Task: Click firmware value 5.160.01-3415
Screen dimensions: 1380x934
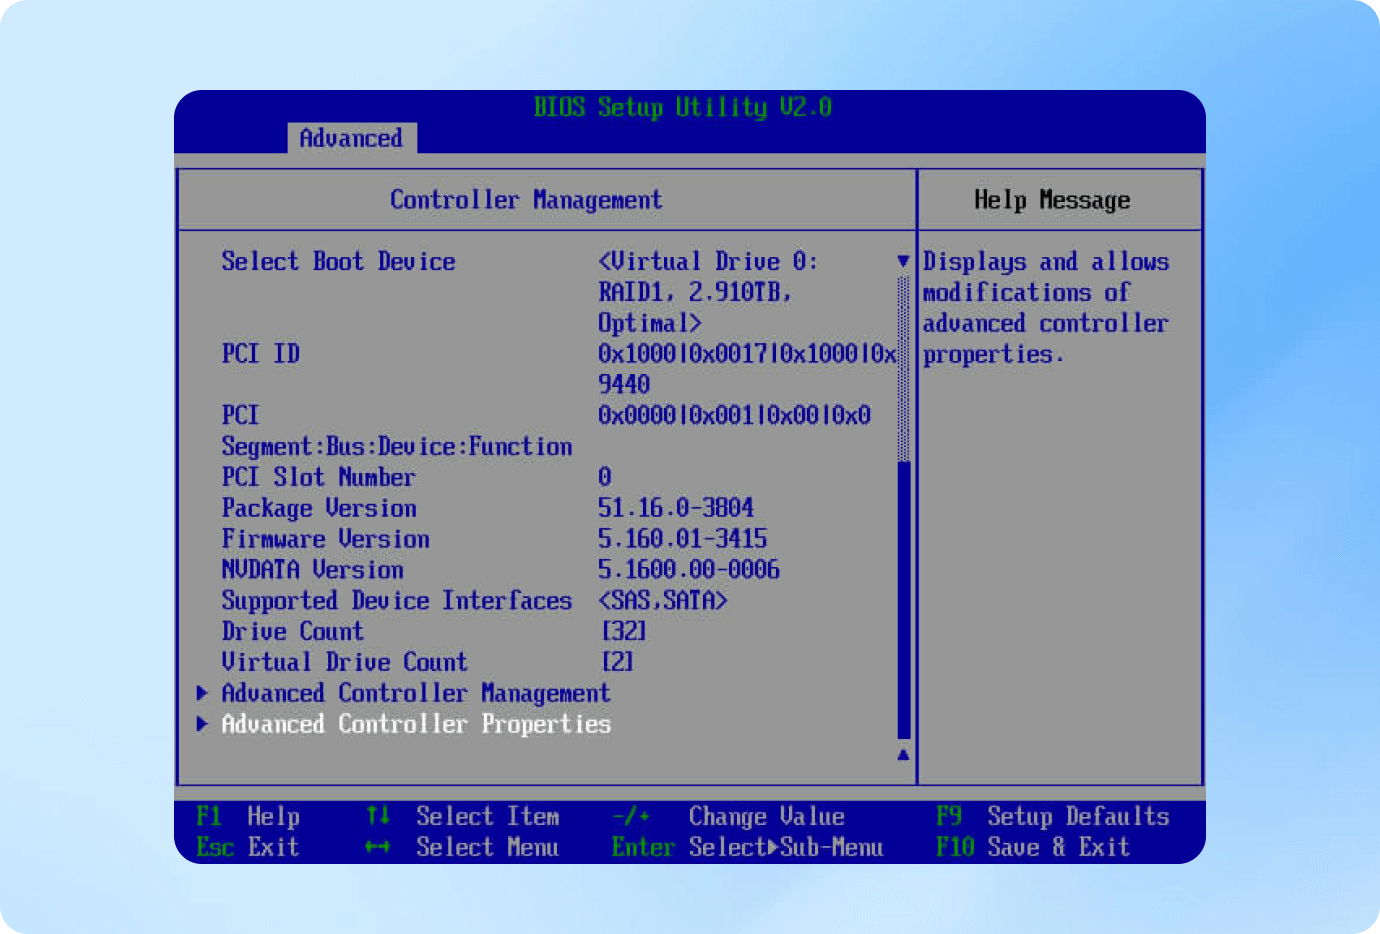Action: click(x=682, y=539)
